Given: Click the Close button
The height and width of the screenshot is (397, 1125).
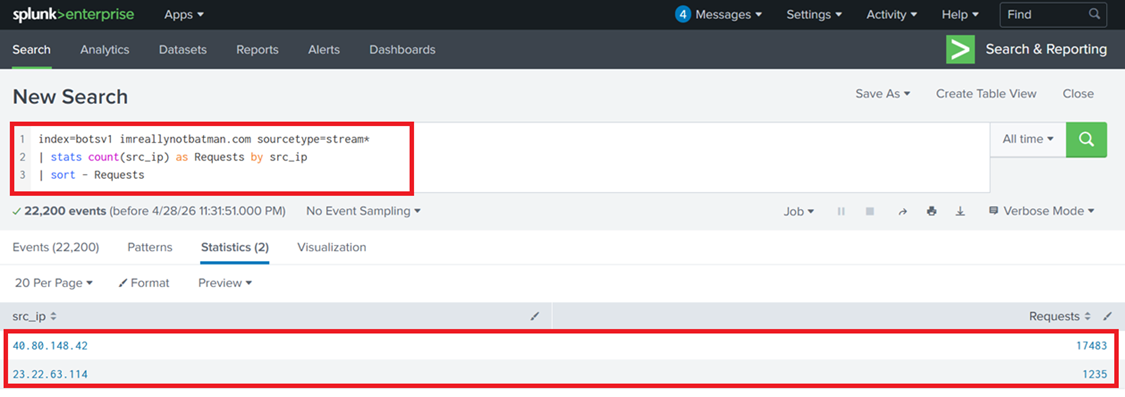Looking at the screenshot, I should (1078, 94).
